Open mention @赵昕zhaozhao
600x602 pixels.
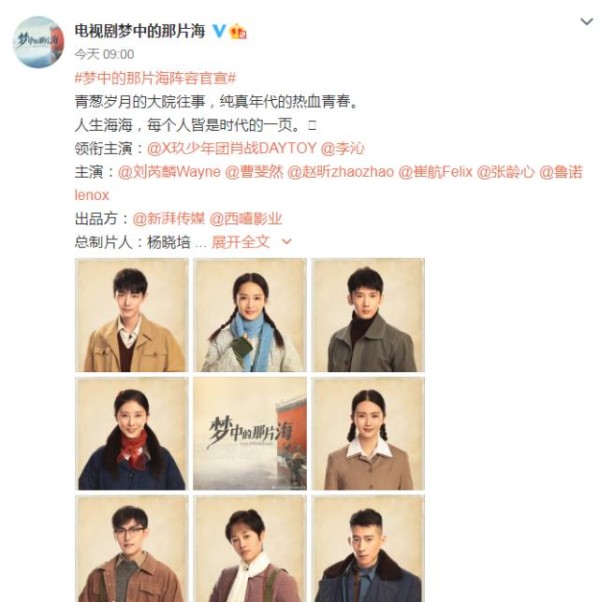click(341, 172)
